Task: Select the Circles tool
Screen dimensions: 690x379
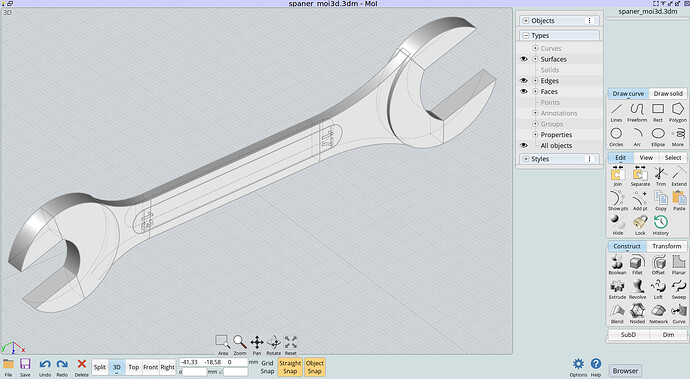Action: [x=616, y=137]
